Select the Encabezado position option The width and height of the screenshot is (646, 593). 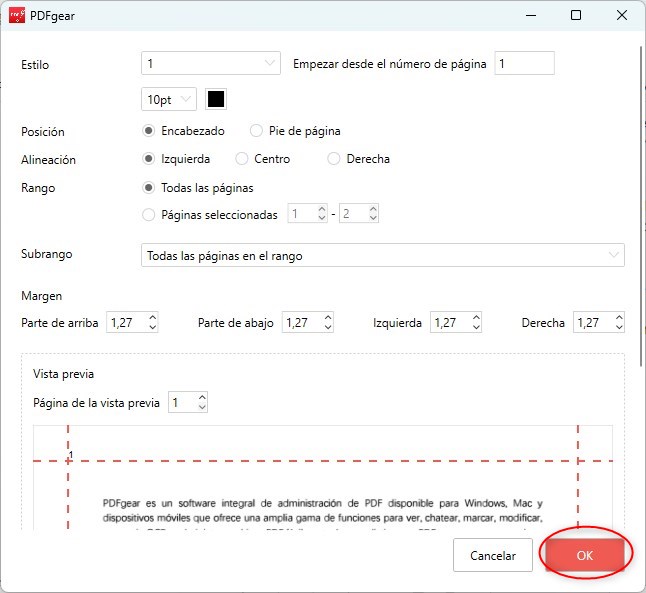tap(150, 131)
